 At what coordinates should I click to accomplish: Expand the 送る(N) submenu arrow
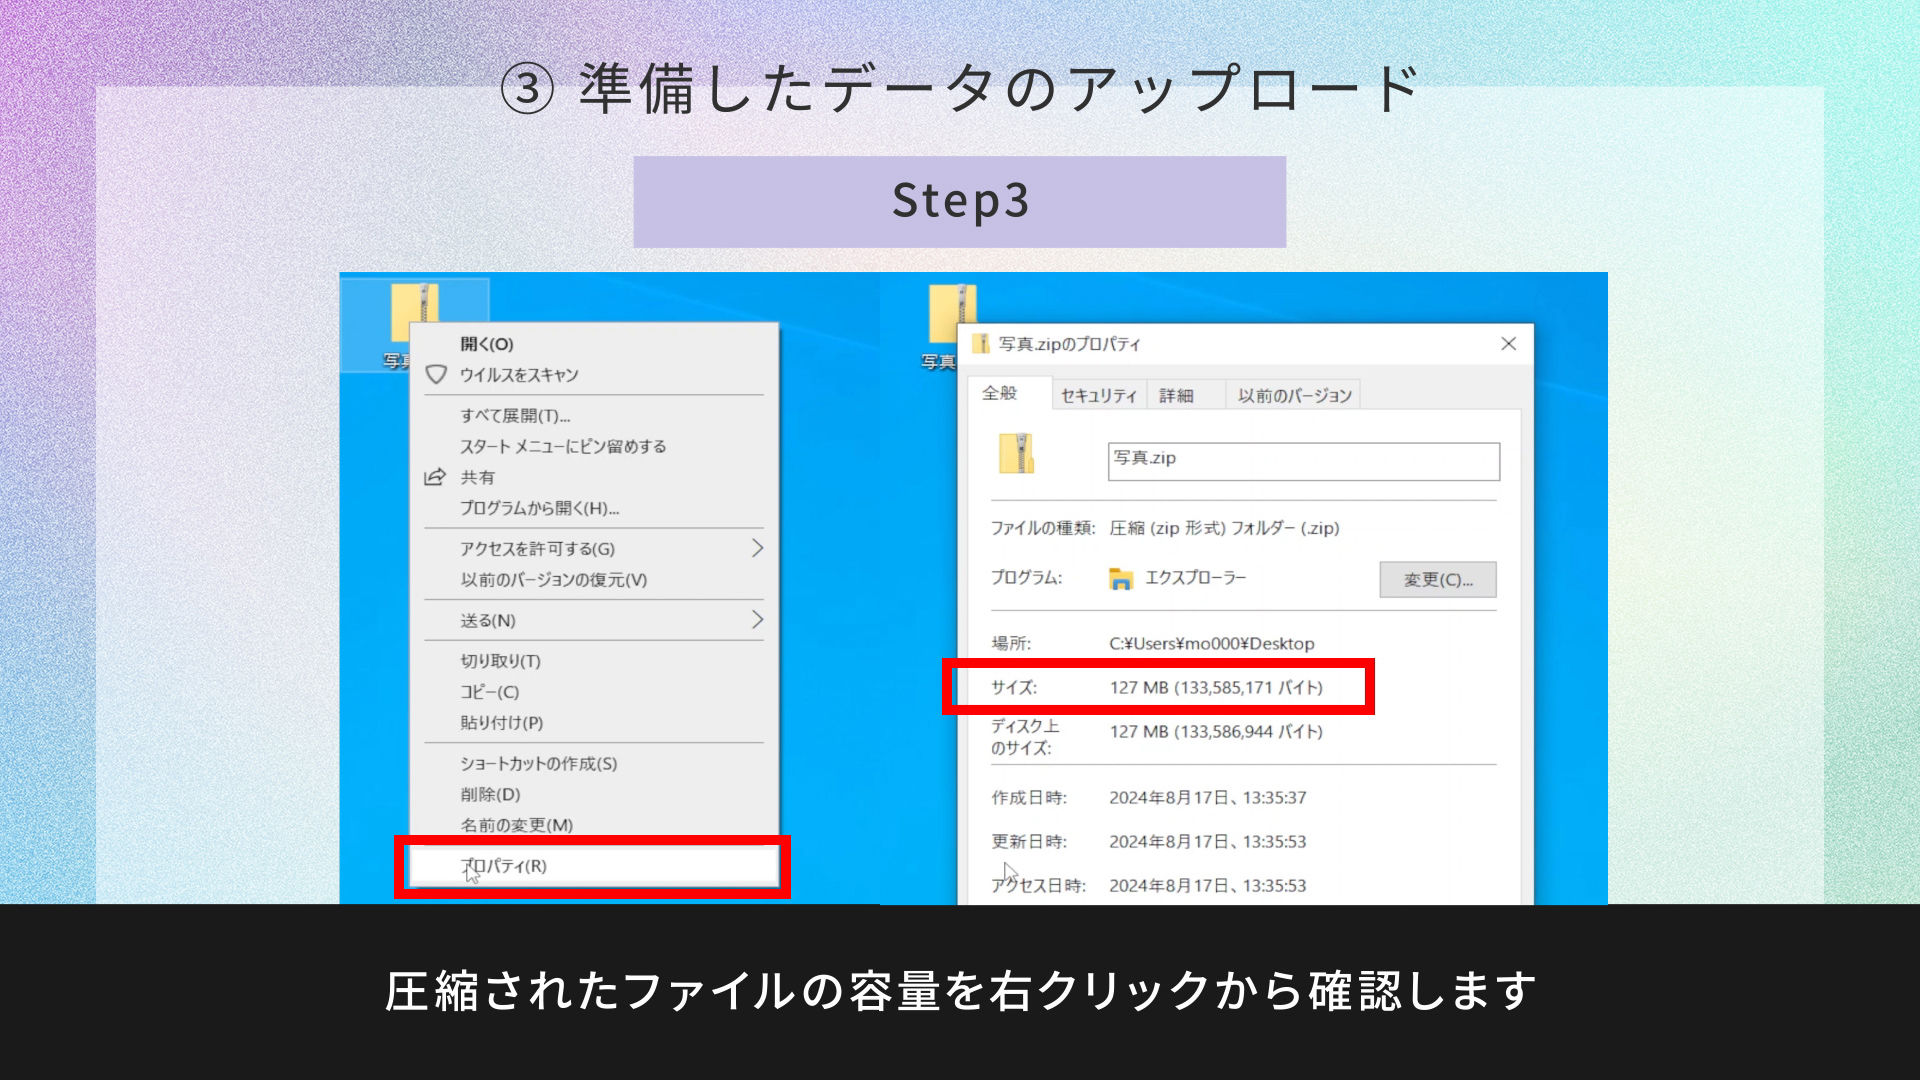[757, 620]
